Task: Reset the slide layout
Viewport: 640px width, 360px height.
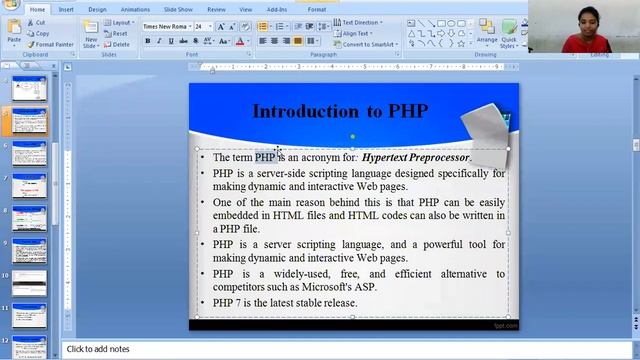Action: coord(116,33)
